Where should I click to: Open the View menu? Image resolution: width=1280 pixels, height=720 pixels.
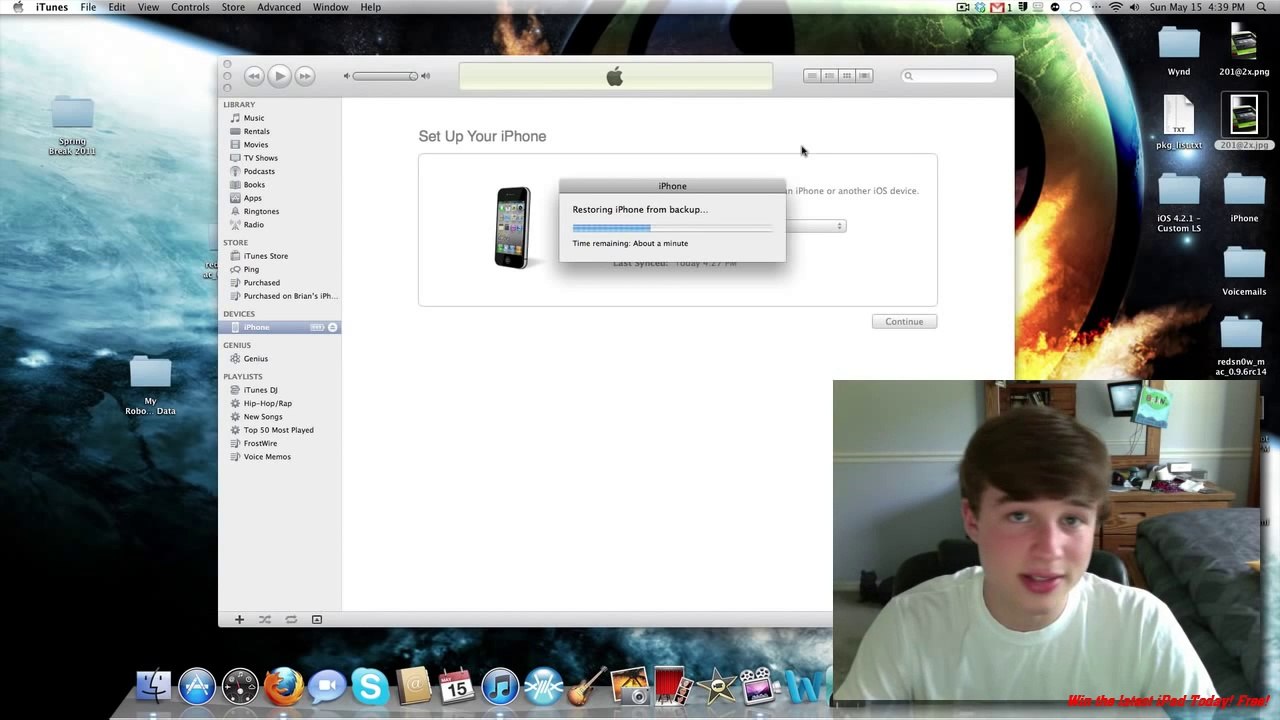pyautogui.click(x=148, y=7)
